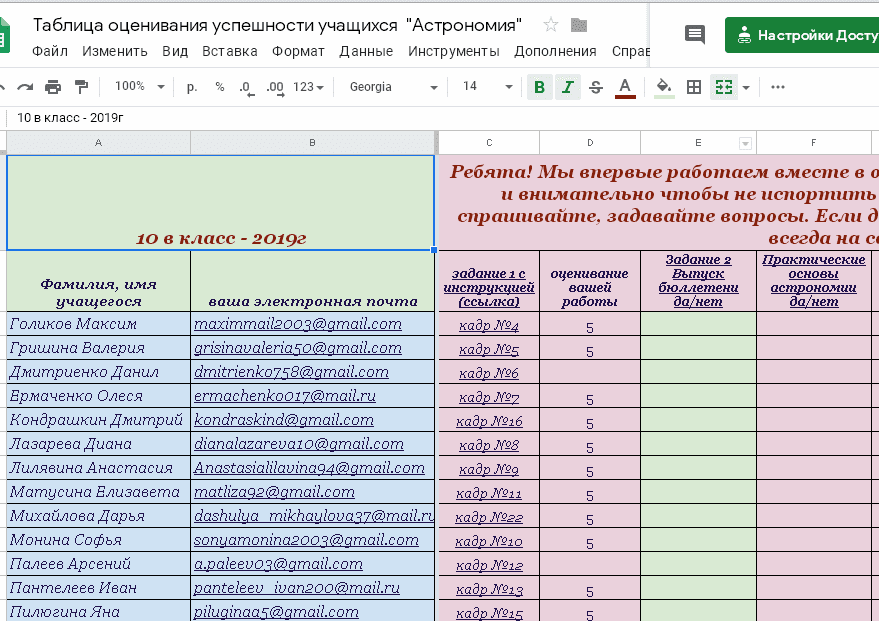The image size is (879, 621).
Task: Open the Вставка menu
Action: [229, 51]
